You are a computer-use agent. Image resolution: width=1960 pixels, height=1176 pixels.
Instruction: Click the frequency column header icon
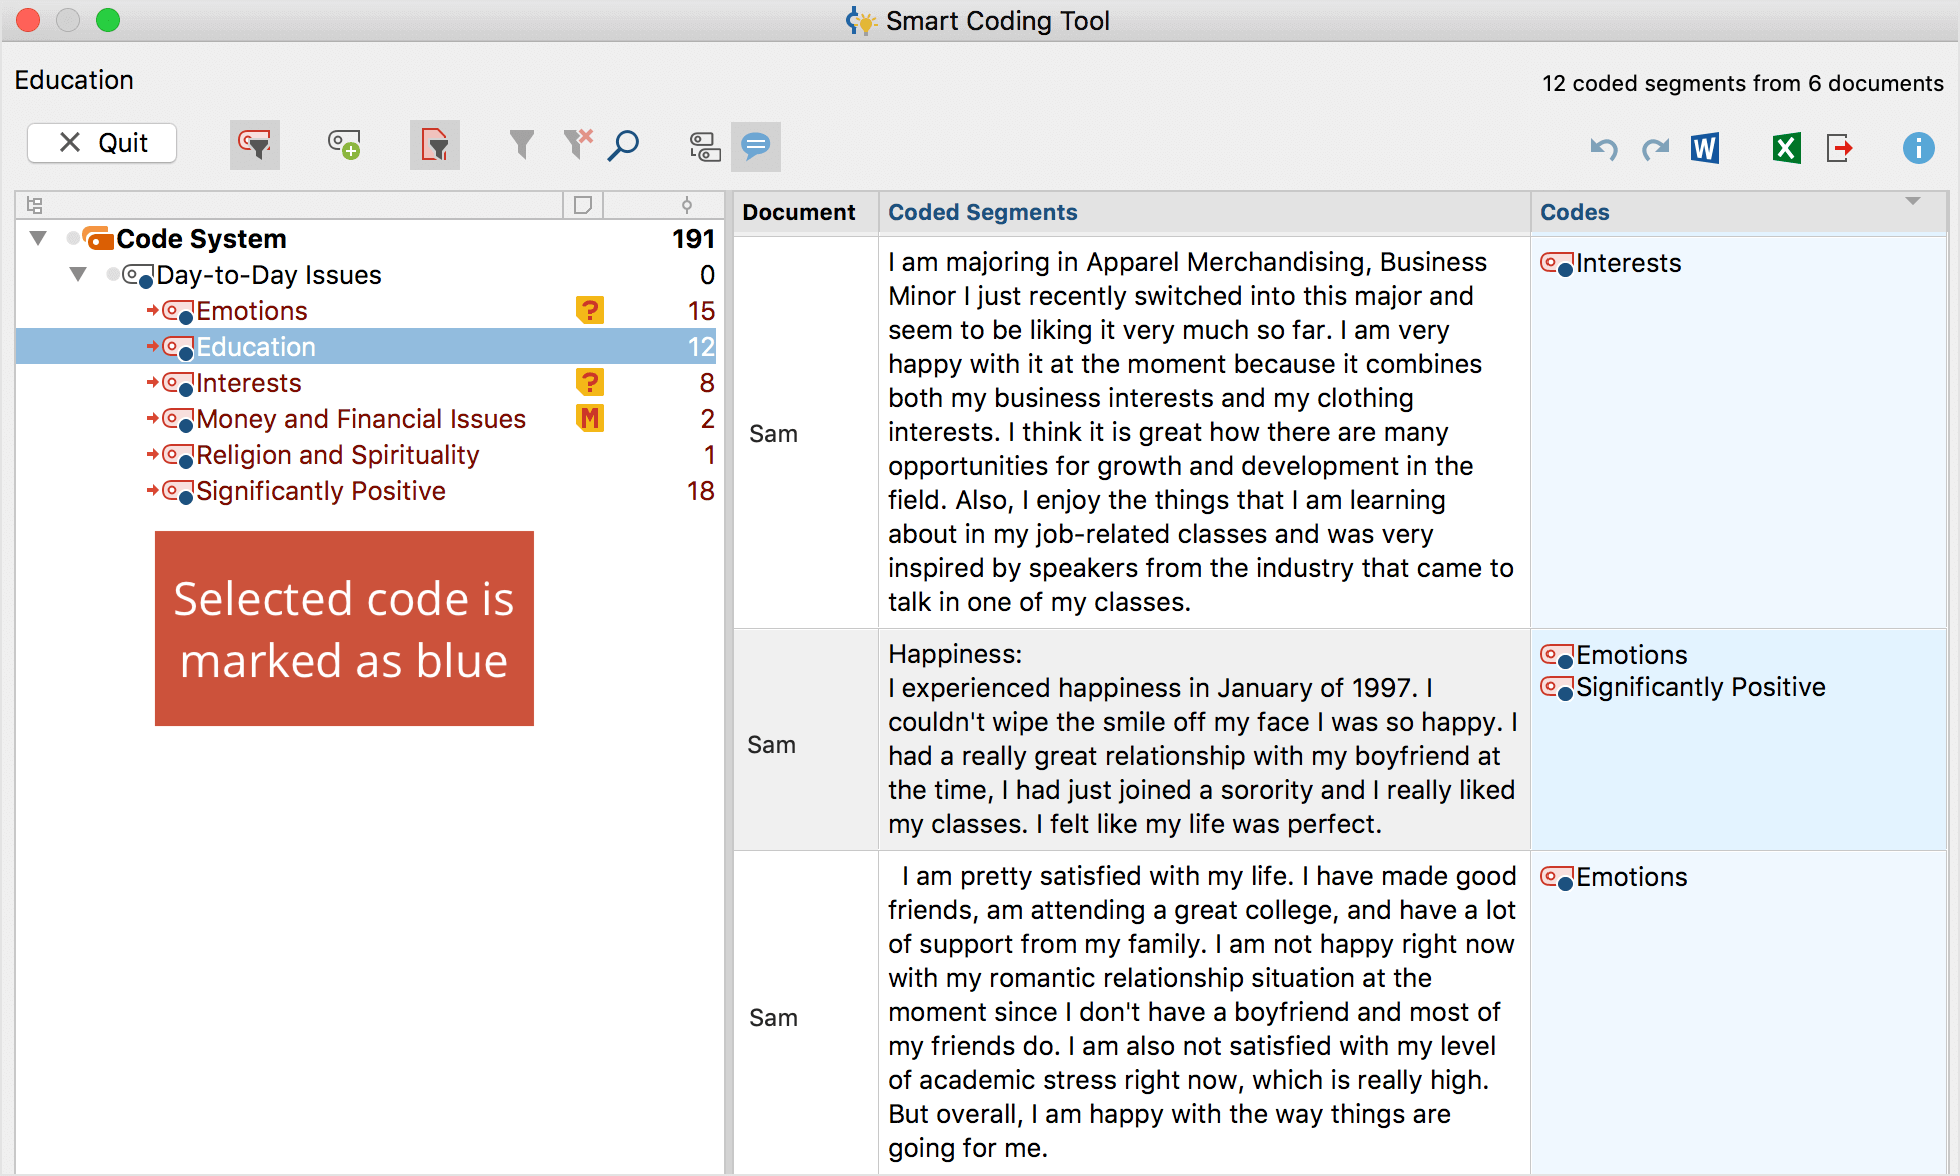click(686, 205)
